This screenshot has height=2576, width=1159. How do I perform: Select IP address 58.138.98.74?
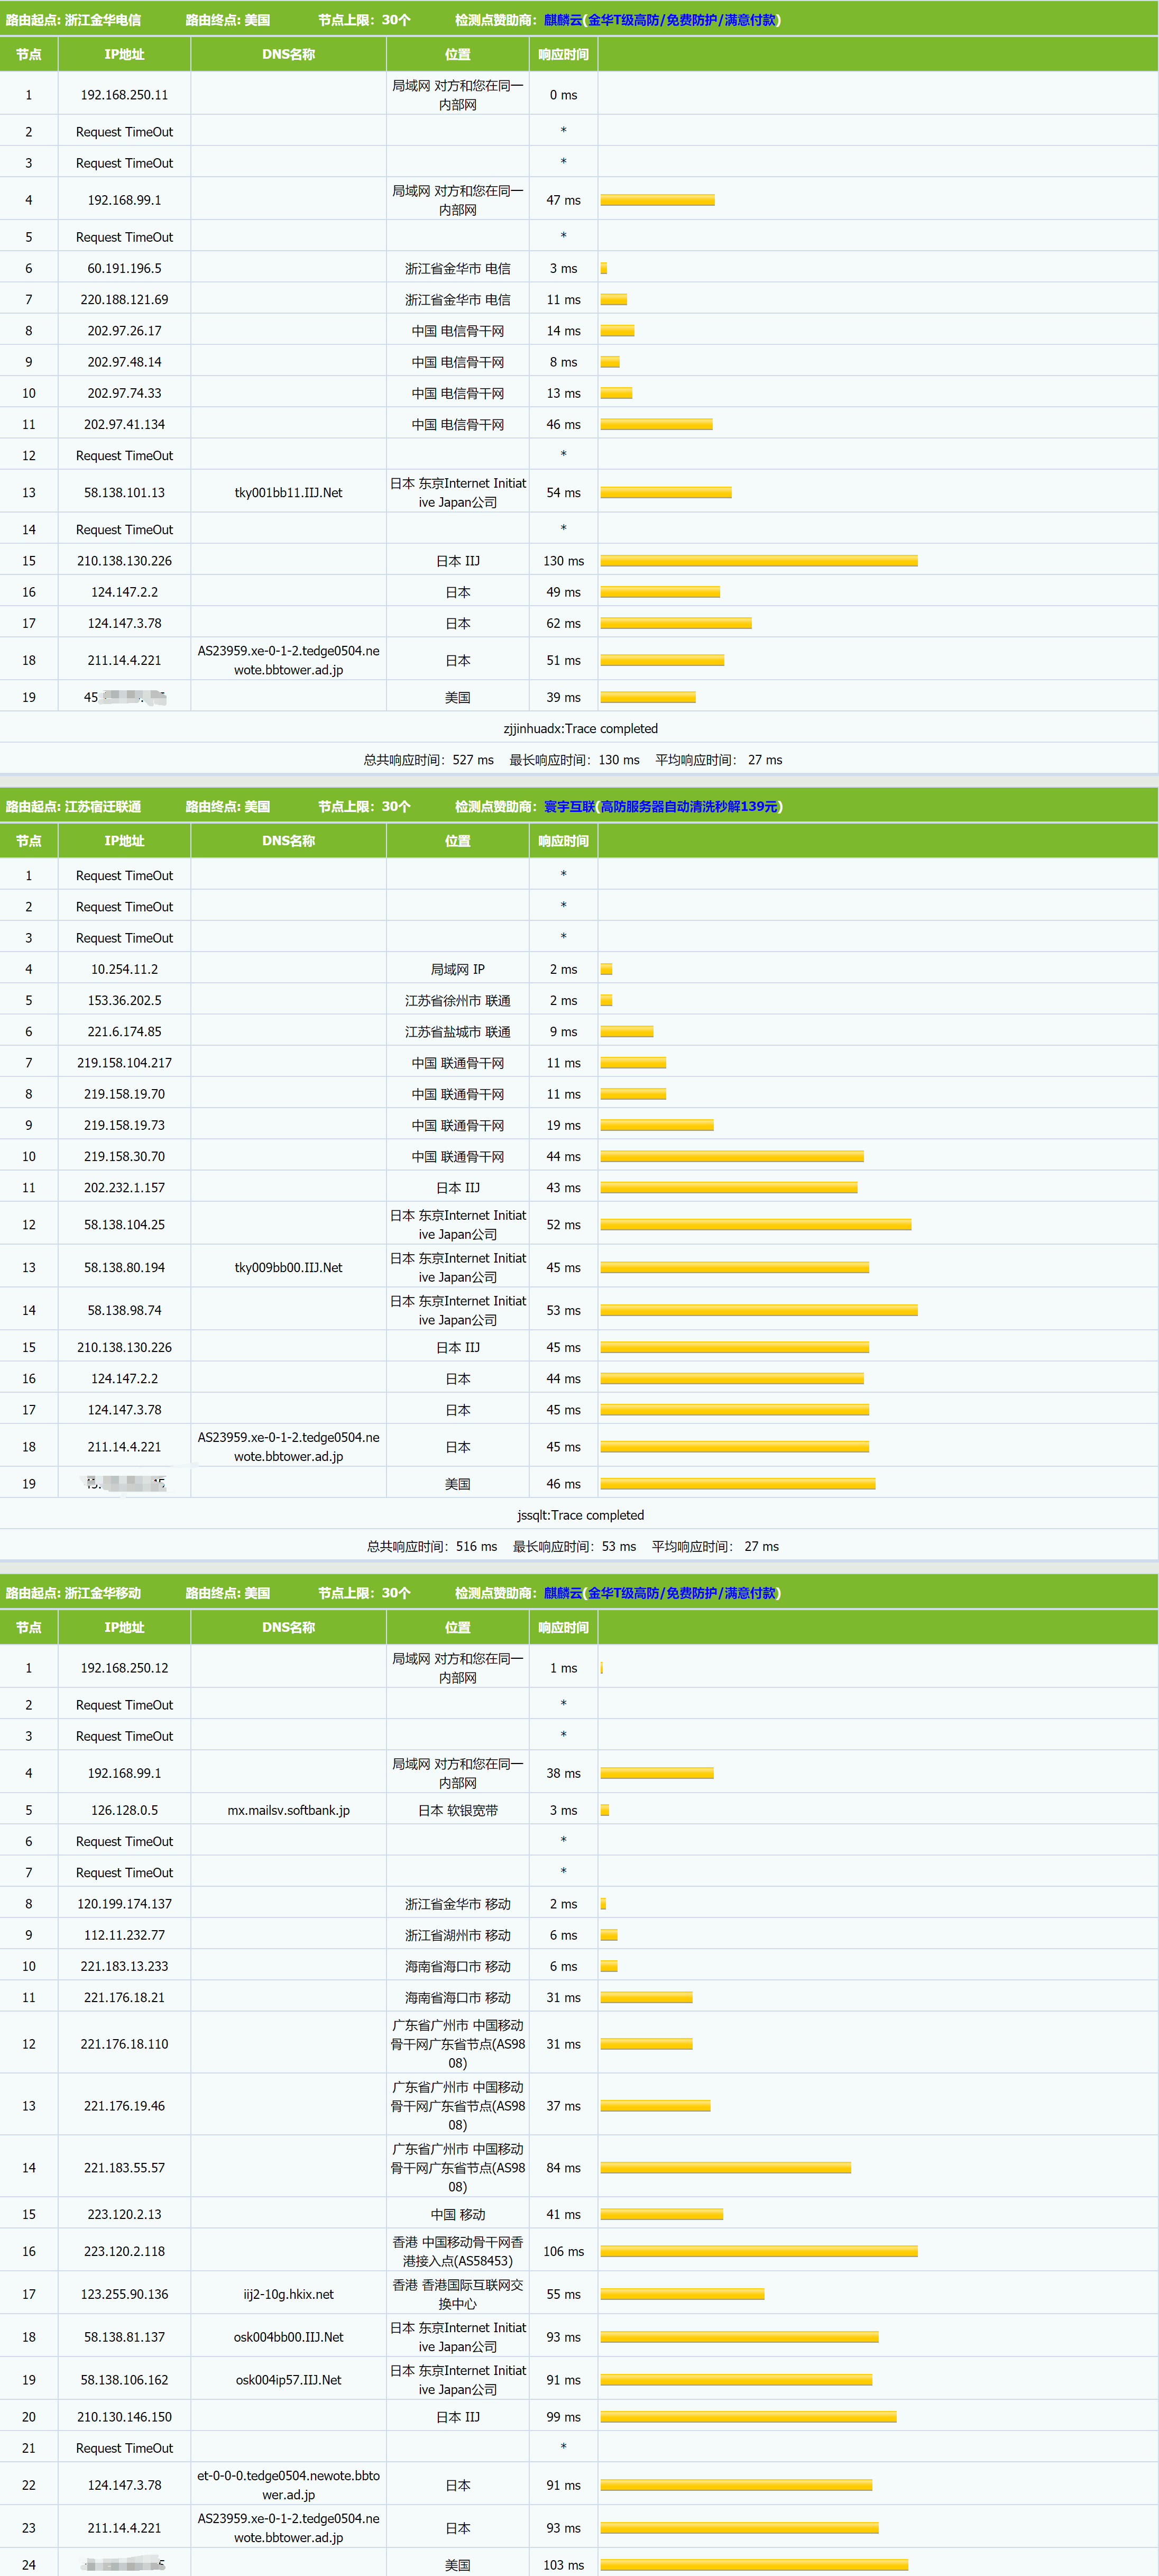tap(124, 1310)
